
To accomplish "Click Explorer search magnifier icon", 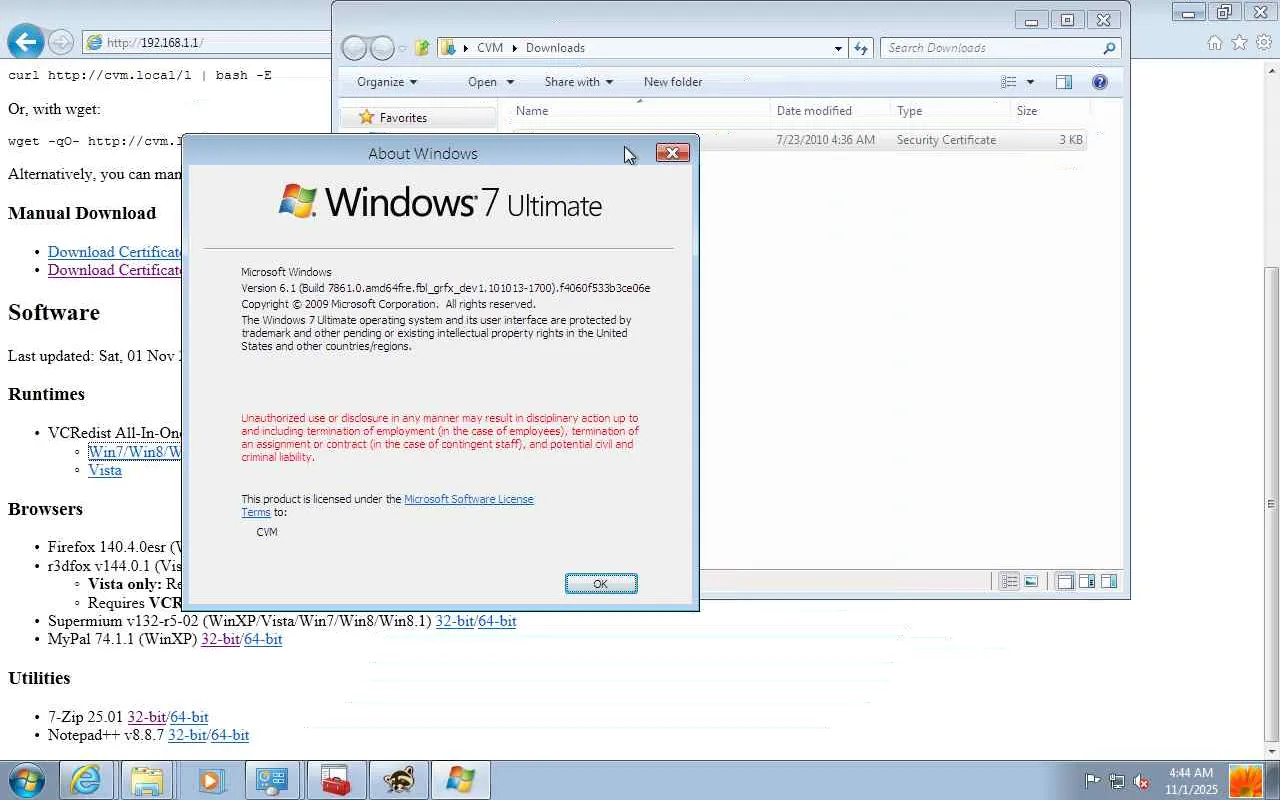I will coord(1109,48).
